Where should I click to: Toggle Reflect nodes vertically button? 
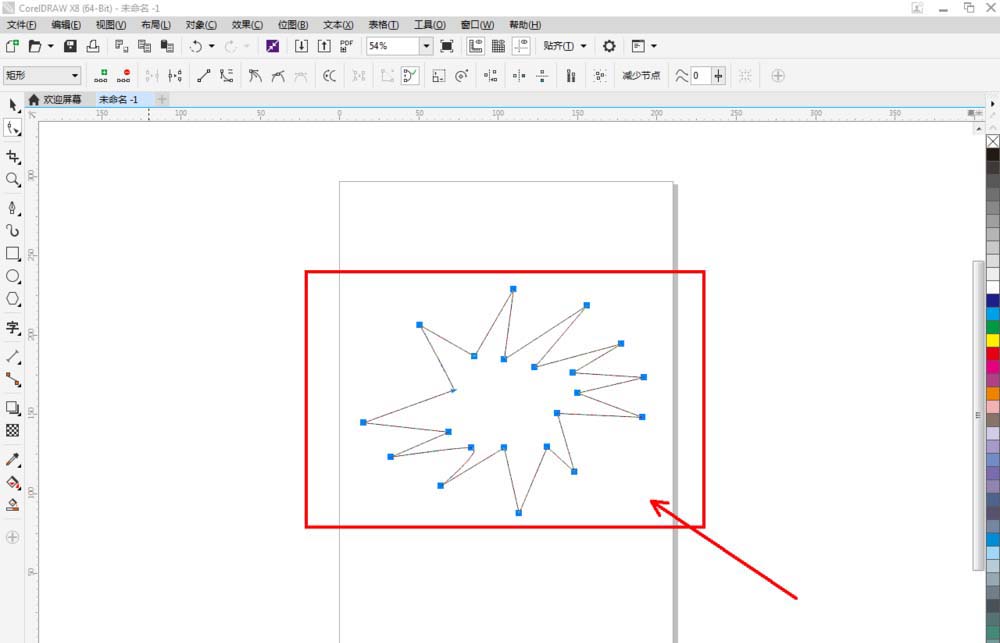542,76
